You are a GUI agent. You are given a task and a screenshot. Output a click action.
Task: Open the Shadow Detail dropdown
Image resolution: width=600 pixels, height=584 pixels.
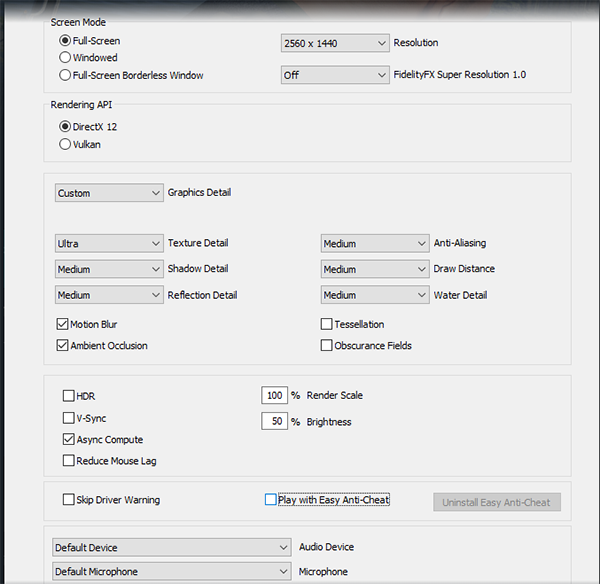coord(109,269)
